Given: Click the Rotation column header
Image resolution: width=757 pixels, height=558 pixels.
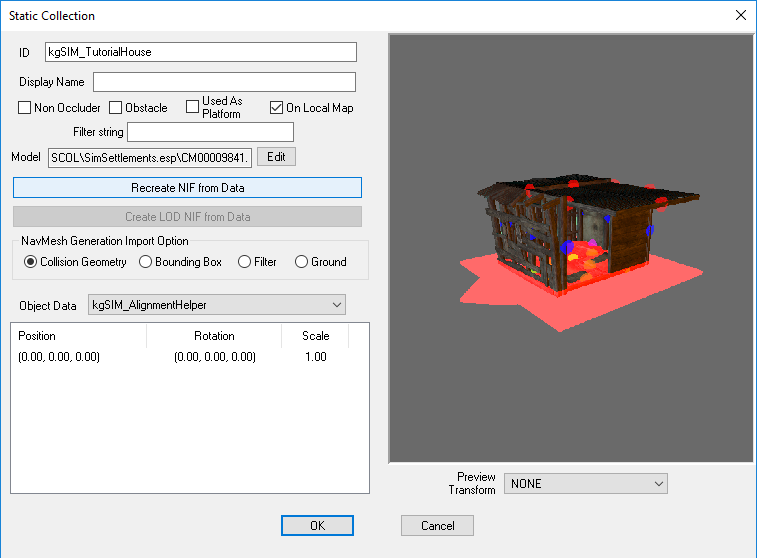Looking at the screenshot, I should 214,336.
